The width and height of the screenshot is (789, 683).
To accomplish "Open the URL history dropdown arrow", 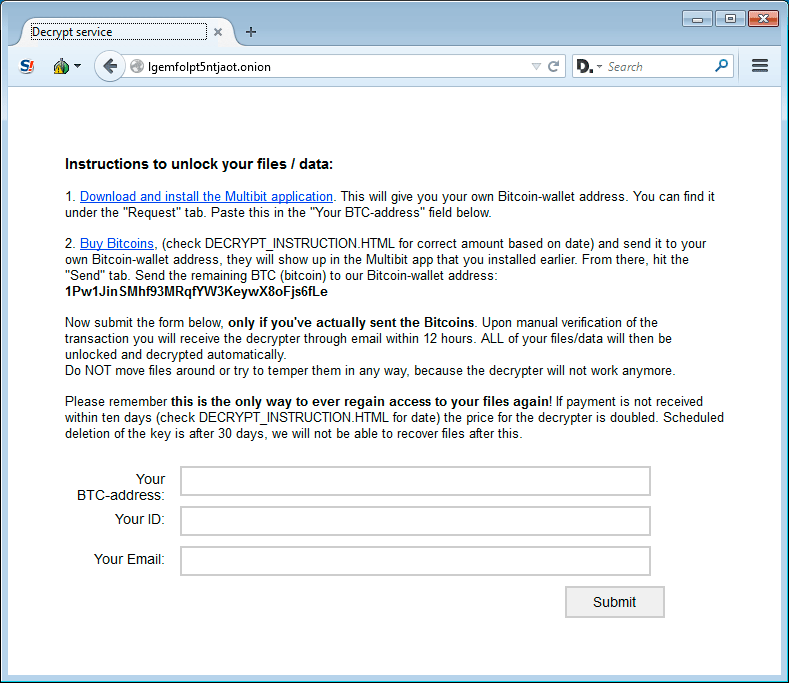I will 536,66.
